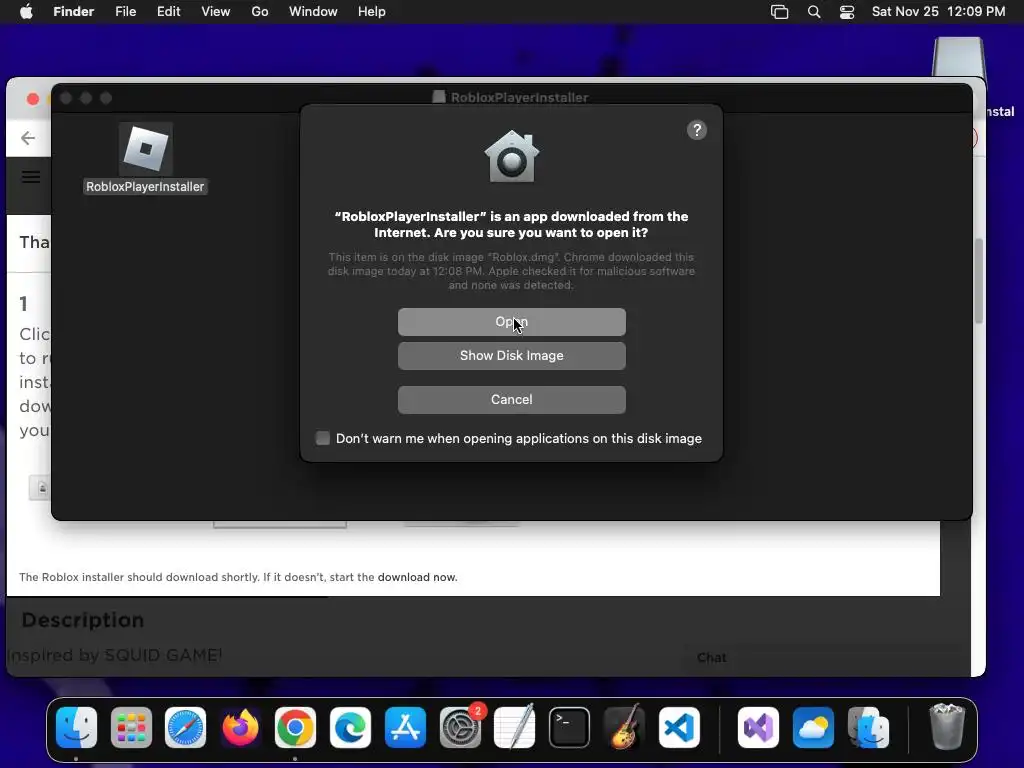
Task: Open the Trash in the Dock
Action: (x=947, y=726)
